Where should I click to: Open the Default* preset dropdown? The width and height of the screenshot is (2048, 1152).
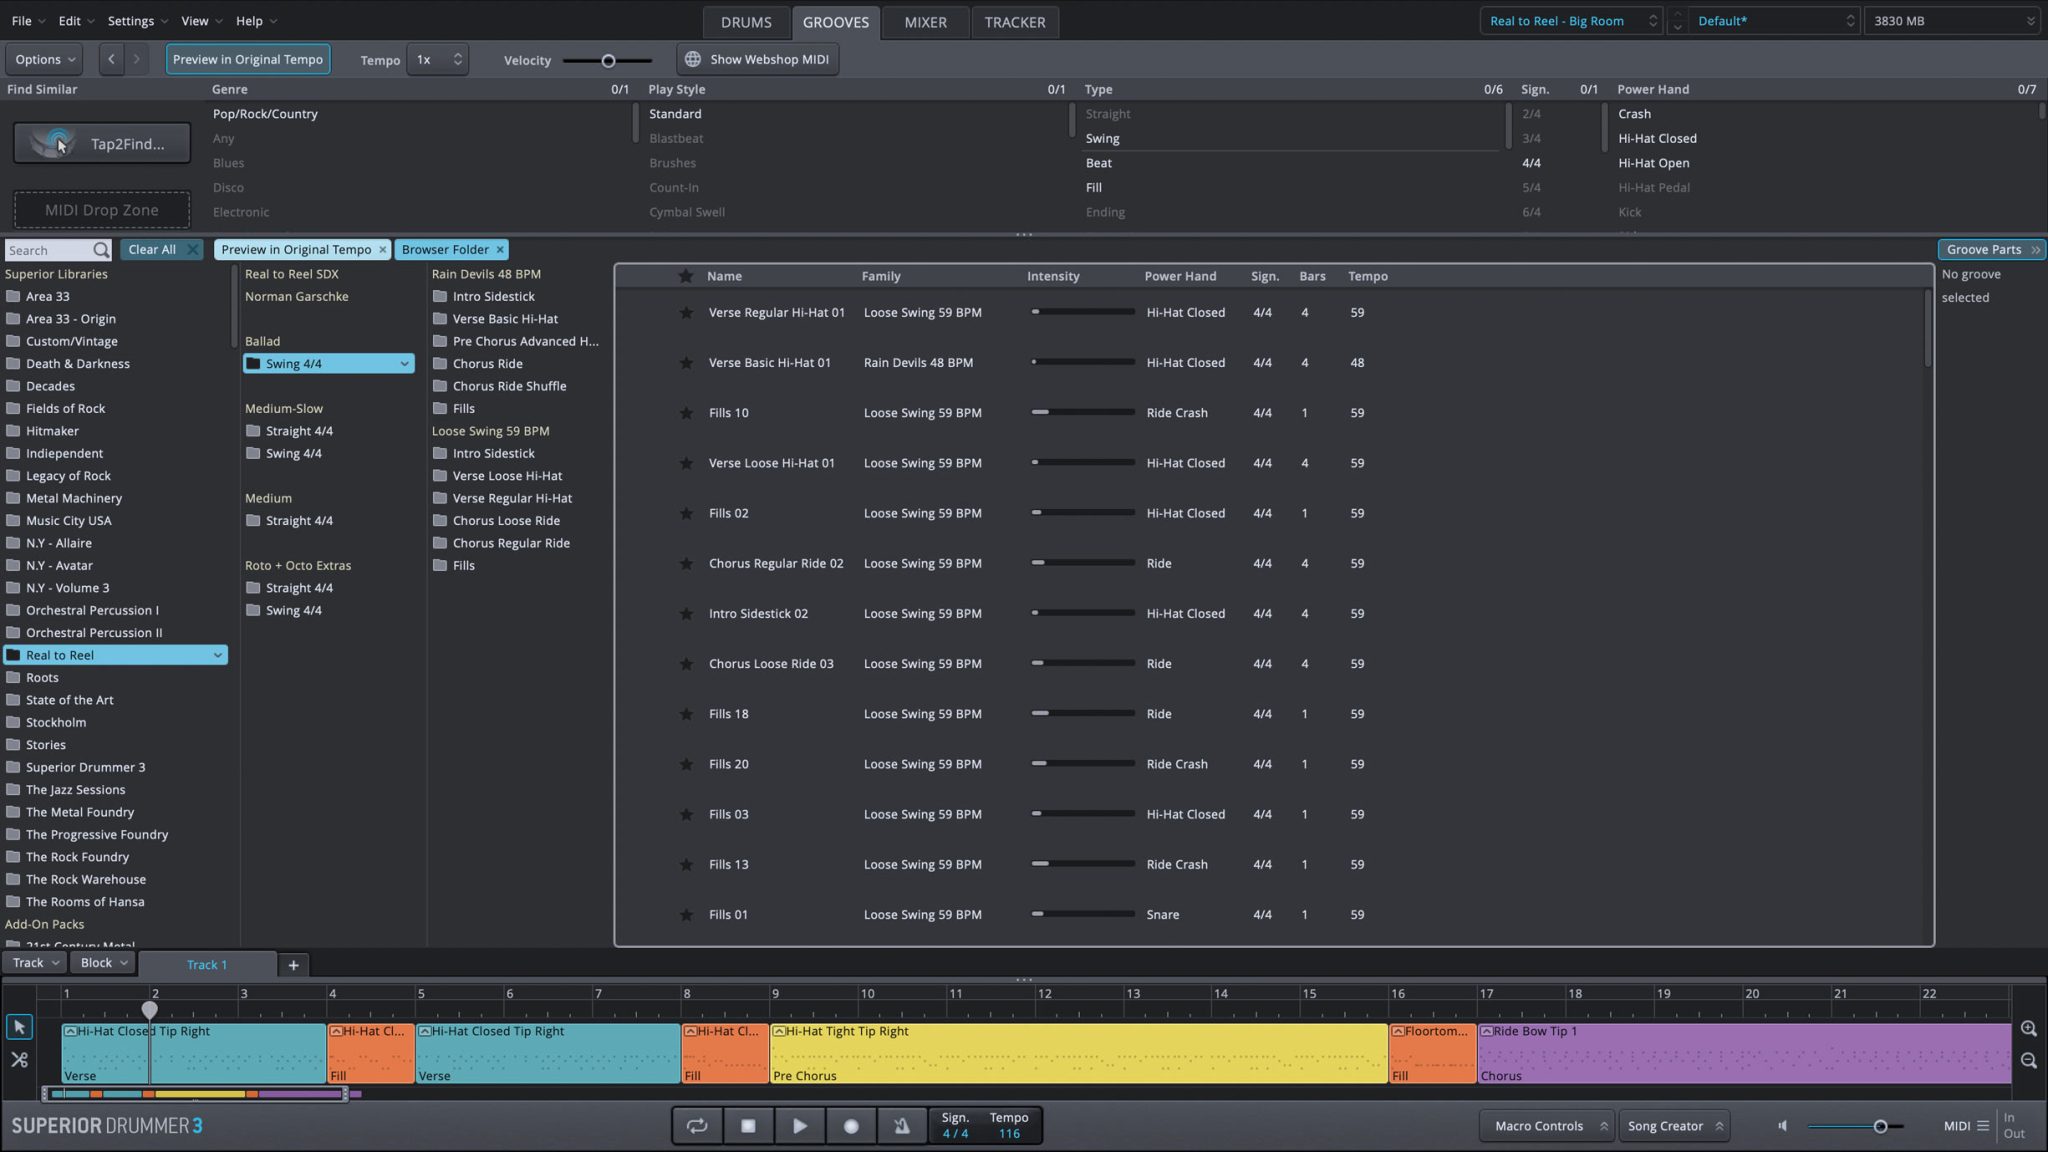tap(1775, 21)
